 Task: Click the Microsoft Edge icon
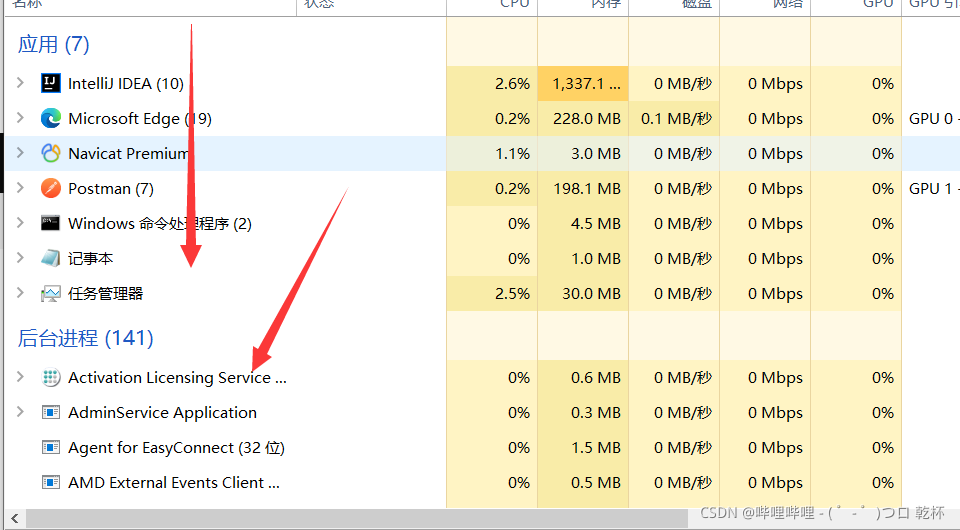tap(50, 118)
